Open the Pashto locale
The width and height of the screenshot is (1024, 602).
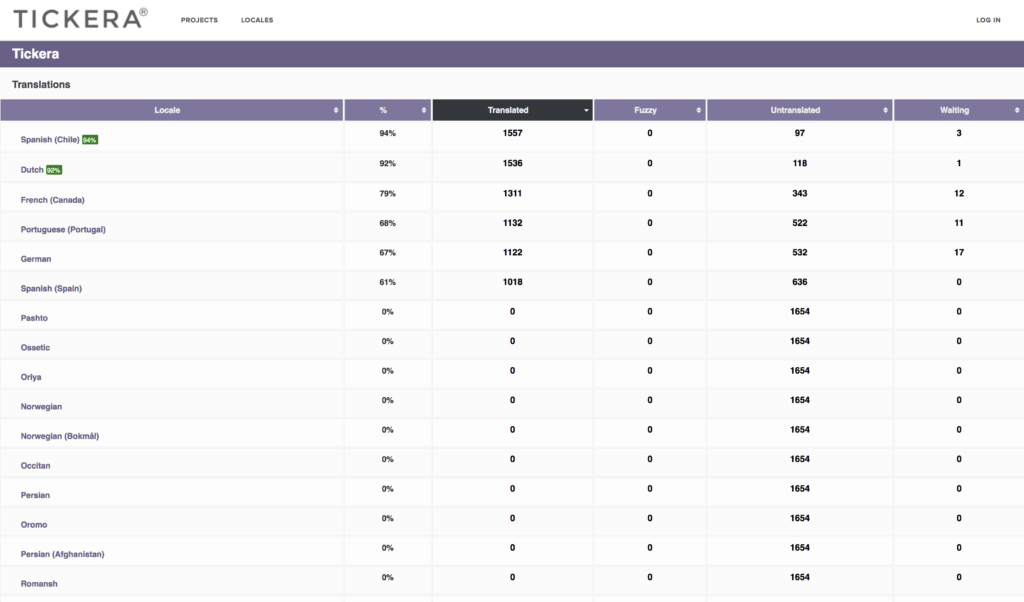pos(34,318)
